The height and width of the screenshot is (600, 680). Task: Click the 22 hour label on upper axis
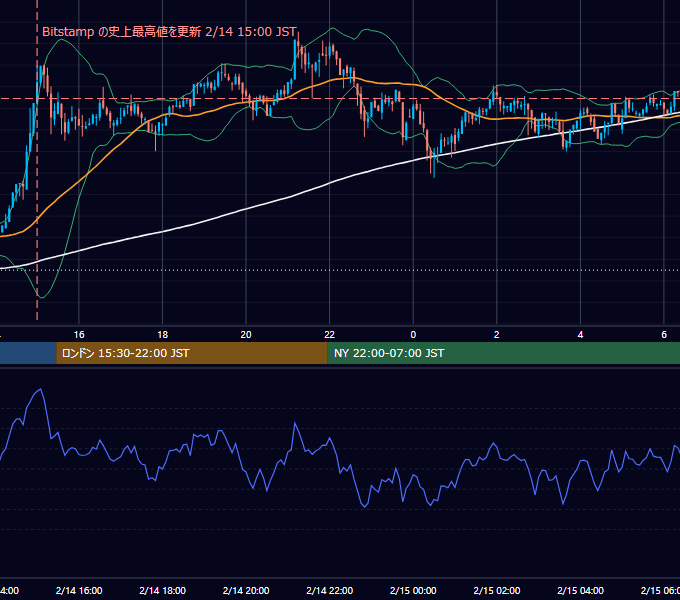pos(330,335)
